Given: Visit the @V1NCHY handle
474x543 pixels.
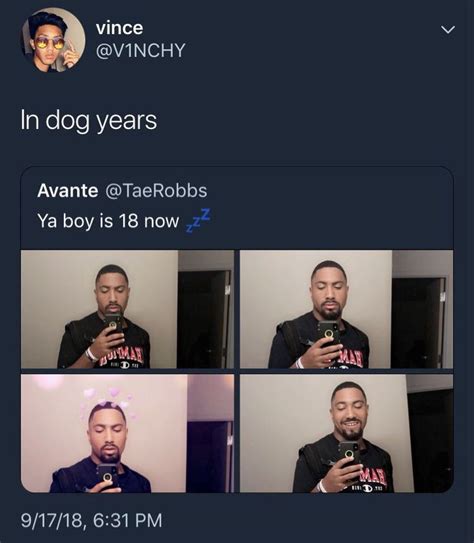Looking at the screenshot, I should [x=140, y=50].
